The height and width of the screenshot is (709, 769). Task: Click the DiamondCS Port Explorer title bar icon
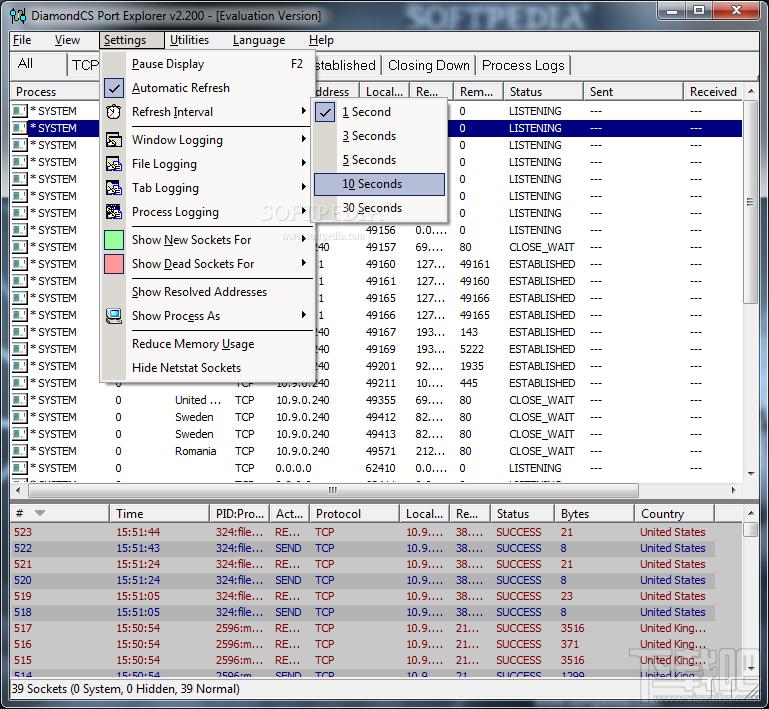[17, 16]
